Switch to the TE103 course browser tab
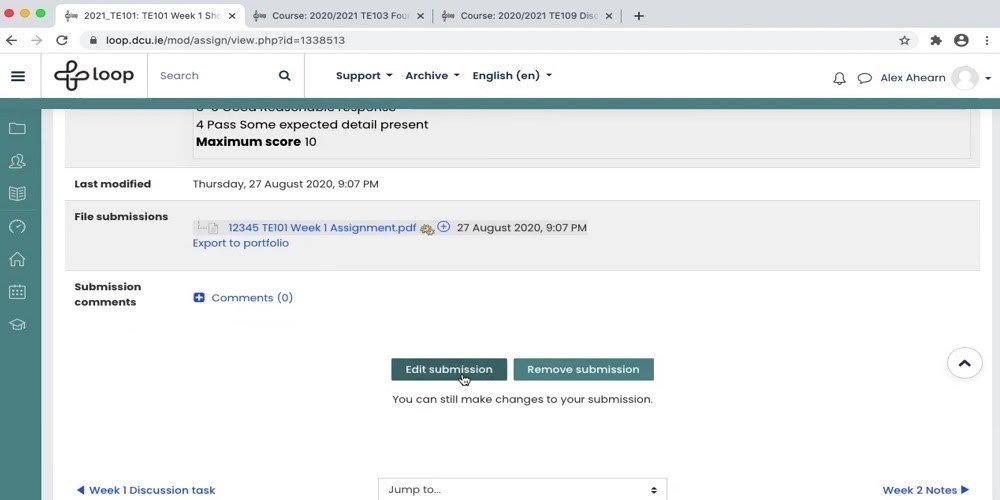Image resolution: width=1000 pixels, height=500 pixels. tap(338, 15)
